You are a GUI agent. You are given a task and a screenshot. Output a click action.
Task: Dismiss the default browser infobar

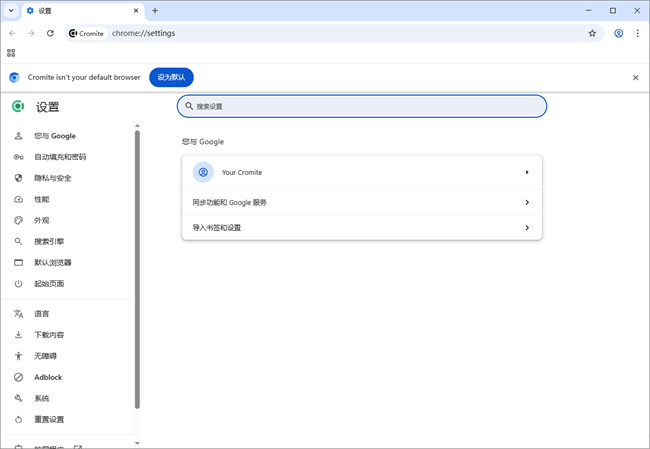point(635,78)
